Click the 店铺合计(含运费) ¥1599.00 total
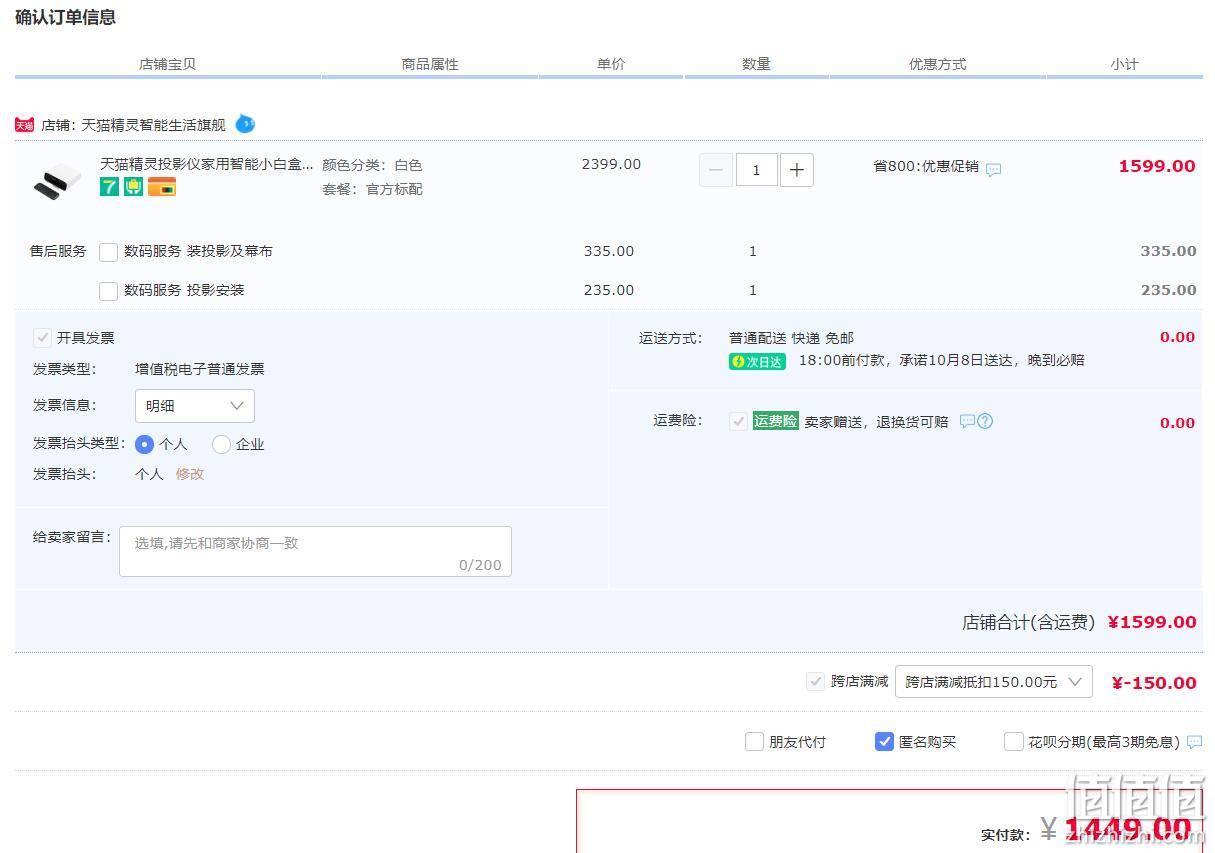This screenshot has height=853, width=1215. [1079, 622]
